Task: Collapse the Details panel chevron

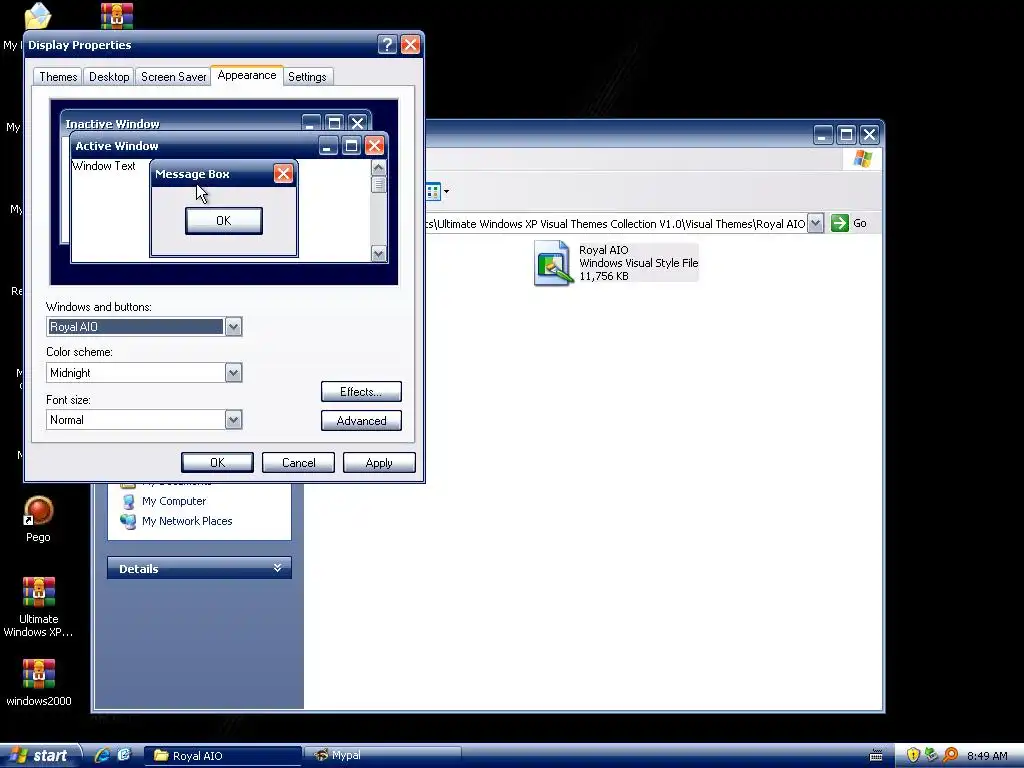Action: pyautogui.click(x=278, y=568)
